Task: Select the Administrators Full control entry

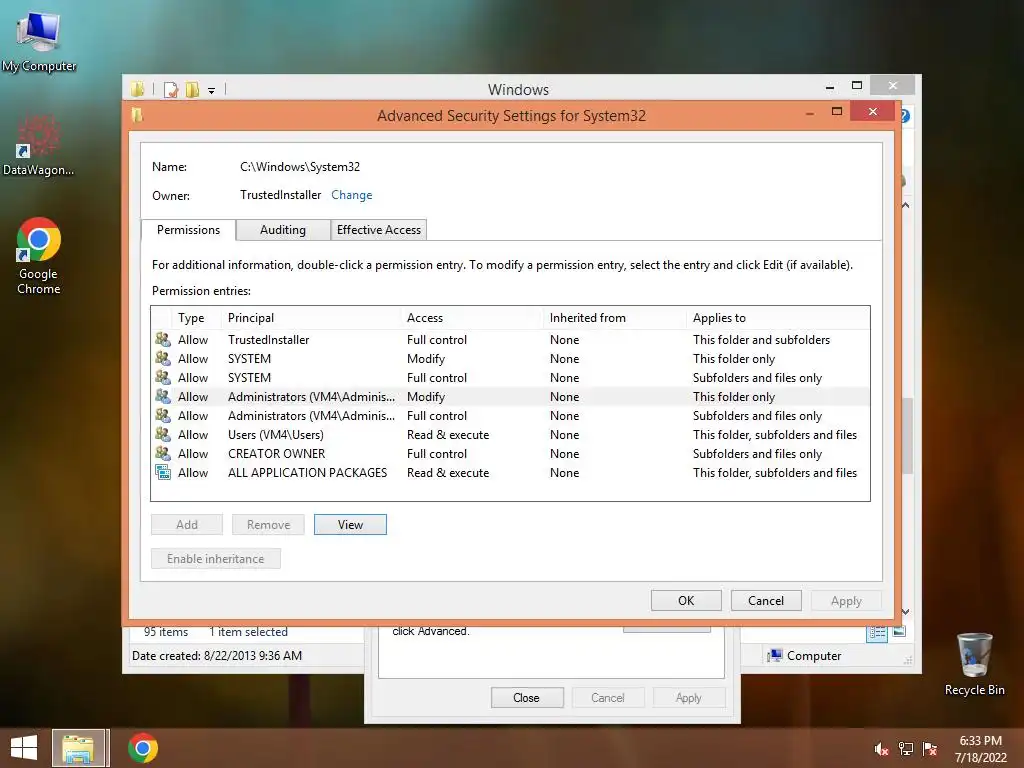Action: [x=510, y=415]
